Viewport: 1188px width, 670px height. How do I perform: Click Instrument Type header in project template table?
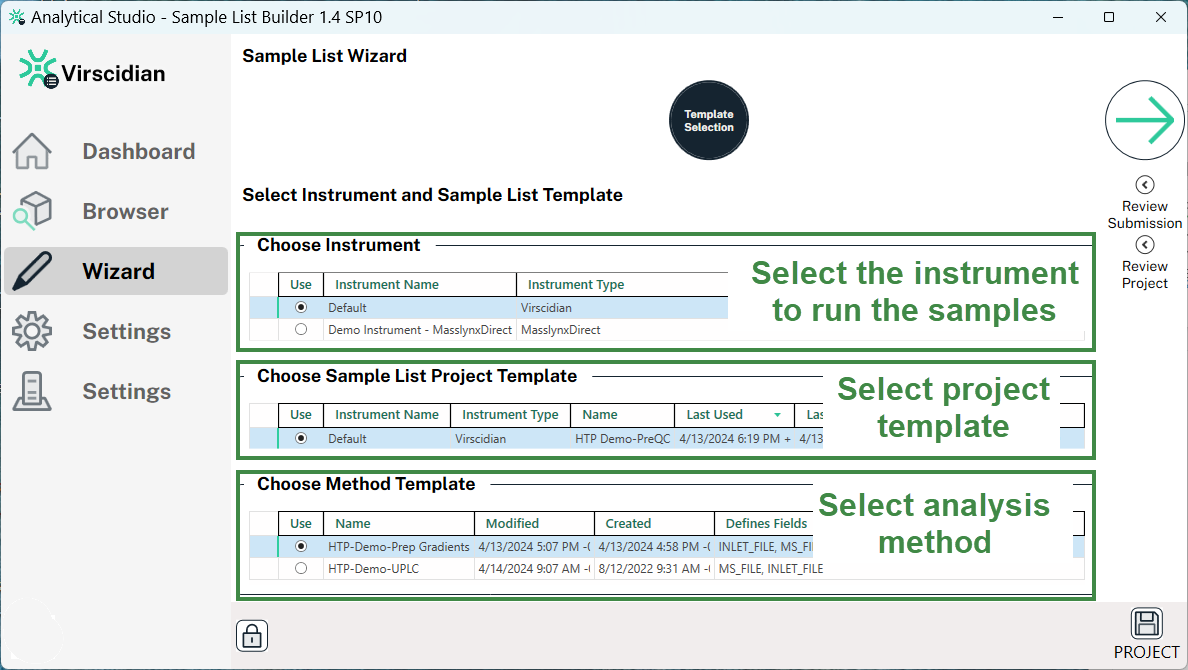pos(510,415)
